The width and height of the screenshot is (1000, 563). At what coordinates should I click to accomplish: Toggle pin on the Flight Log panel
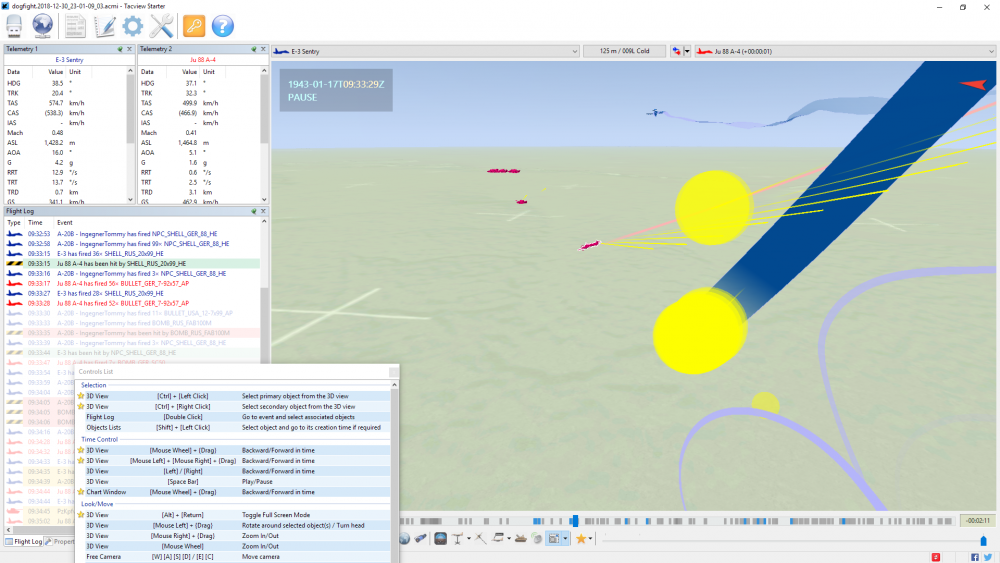point(252,211)
